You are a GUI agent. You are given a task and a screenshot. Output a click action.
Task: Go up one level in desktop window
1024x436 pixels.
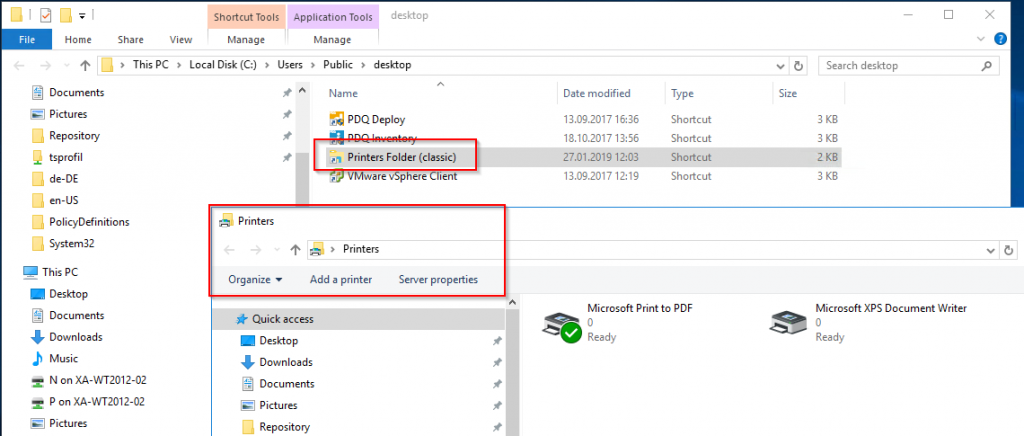pyautogui.click(x=85, y=65)
